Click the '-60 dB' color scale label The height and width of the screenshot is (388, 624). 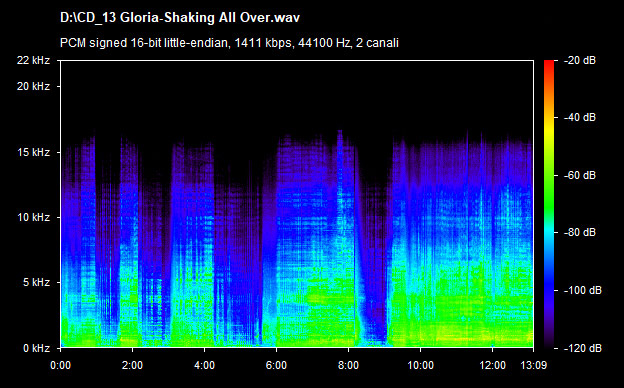580,175
